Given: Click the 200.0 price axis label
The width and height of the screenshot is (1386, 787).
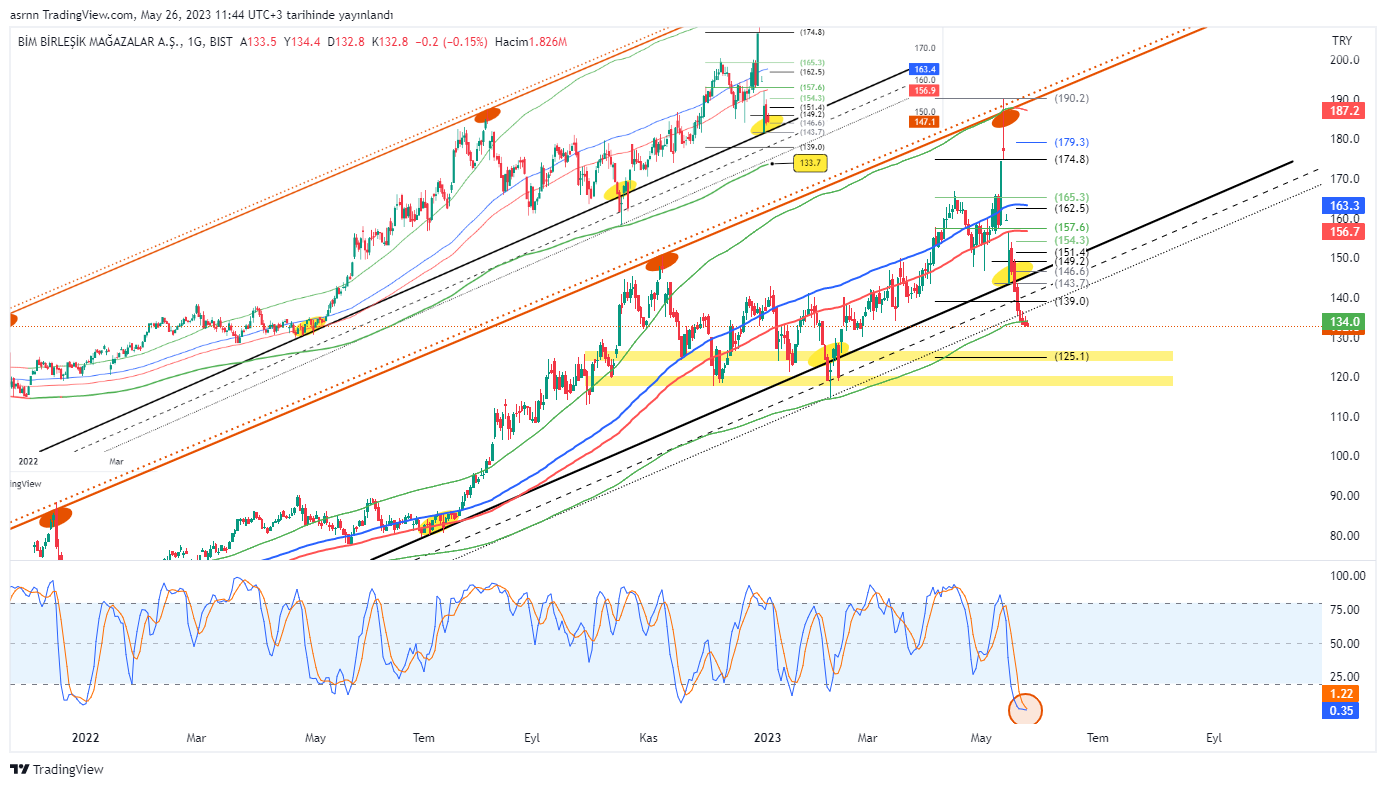Looking at the screenshot, I should (x=1344, y=60).
